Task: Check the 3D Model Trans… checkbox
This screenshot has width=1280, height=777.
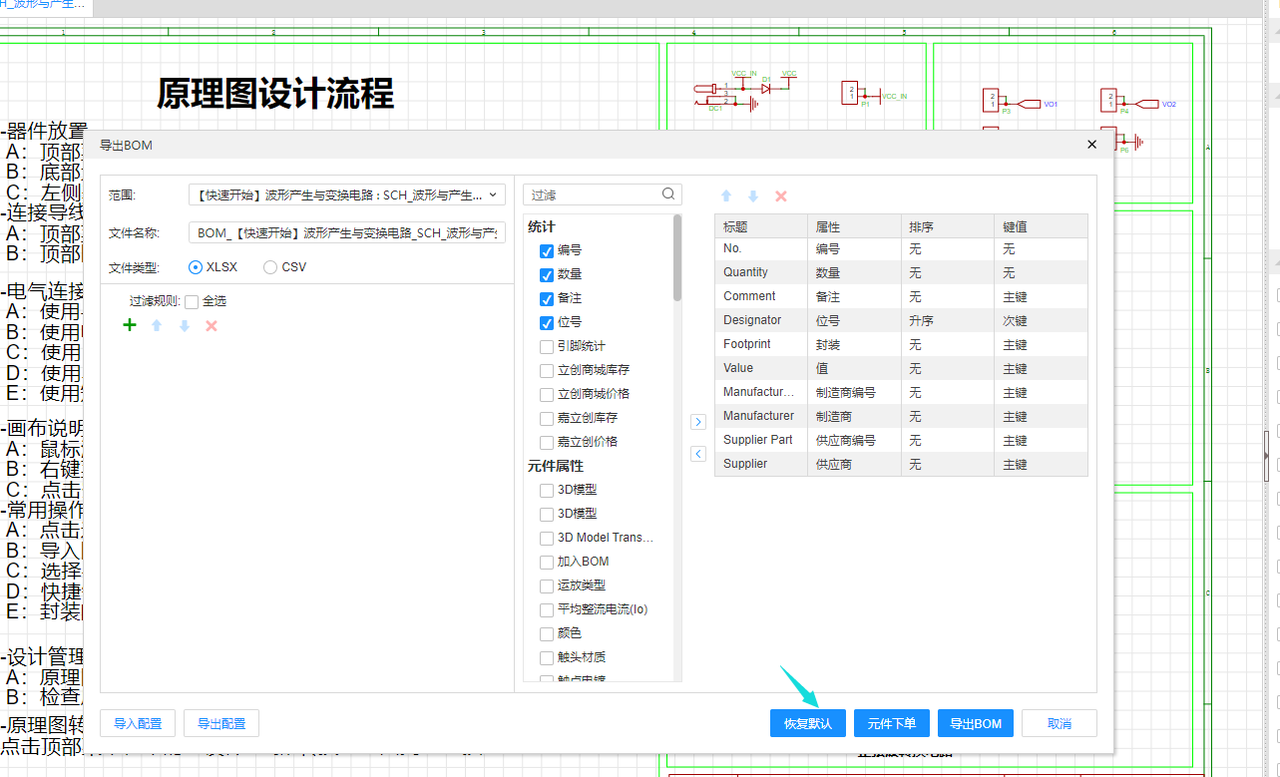Action: click(x=547, y=538)
